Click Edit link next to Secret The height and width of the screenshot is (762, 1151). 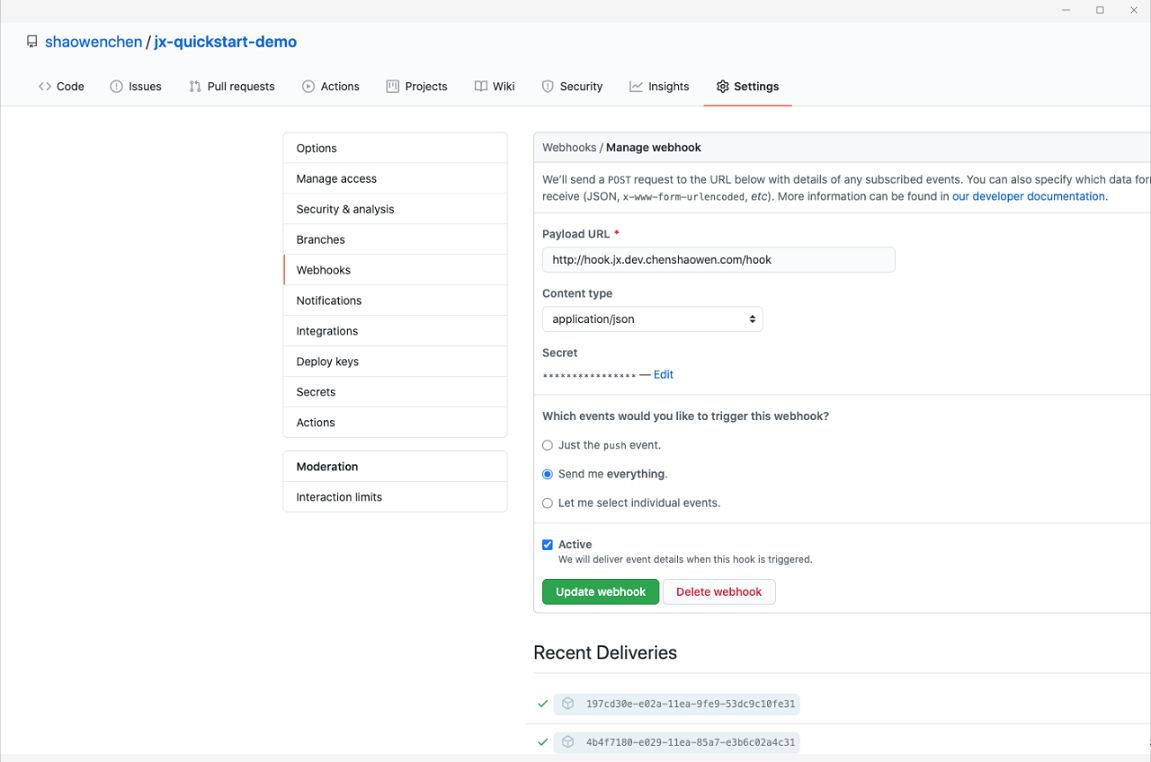click(x=663, y=375)
